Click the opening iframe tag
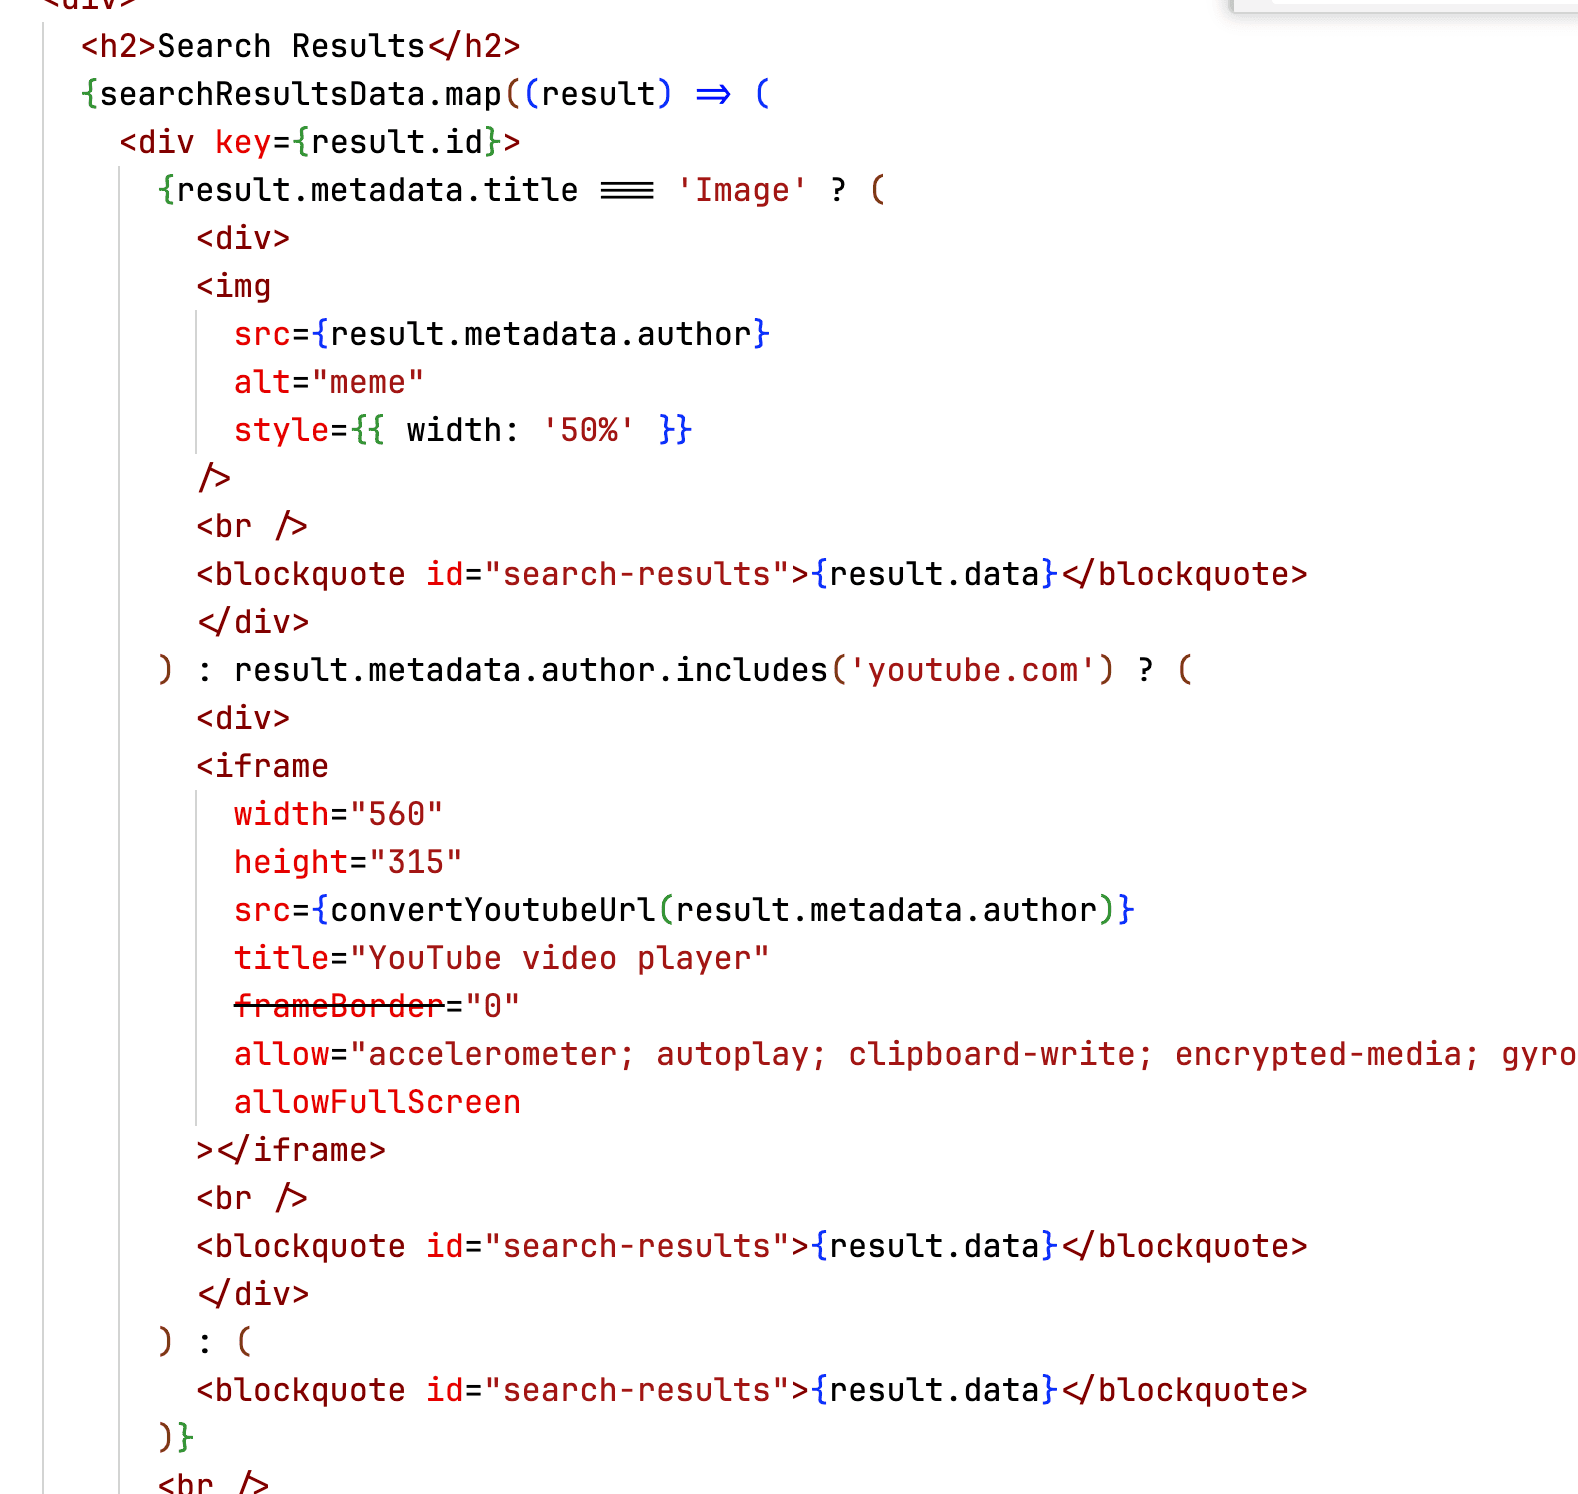 coord(263,766)
